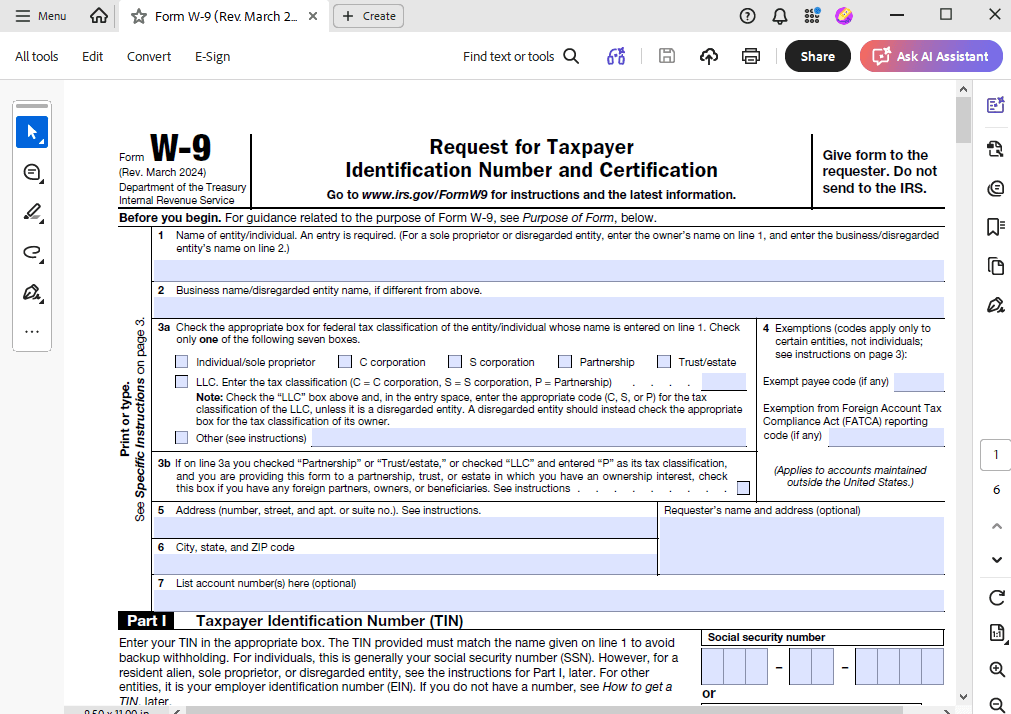Open All tools menu

(37, 57)
